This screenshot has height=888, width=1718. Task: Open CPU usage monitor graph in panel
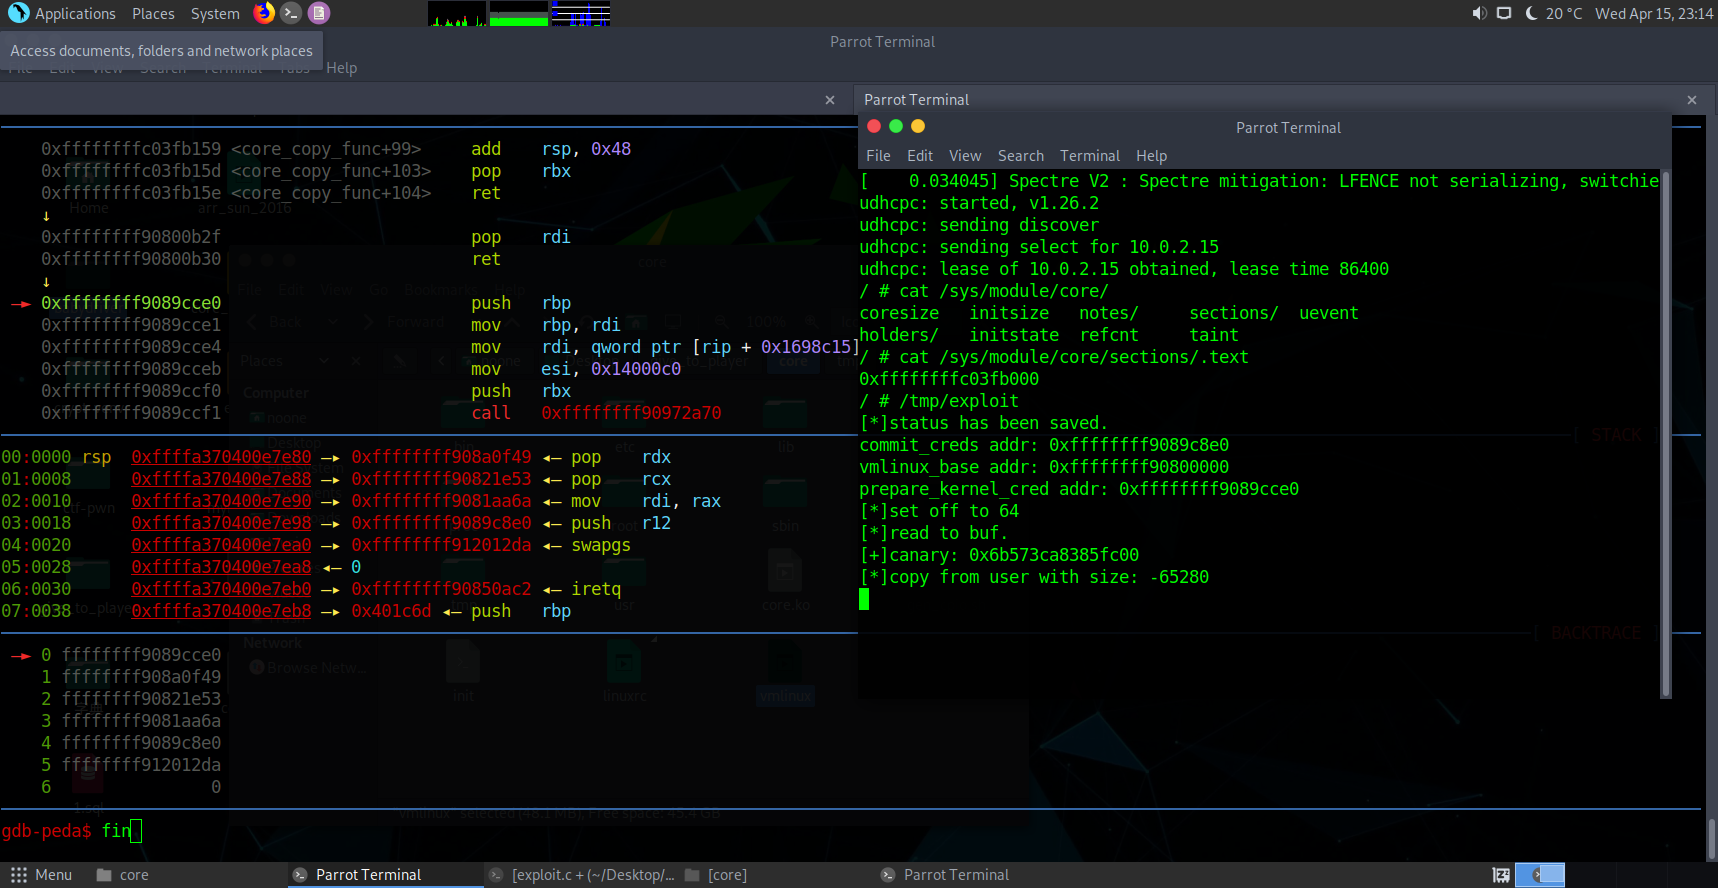click(457, 13)
